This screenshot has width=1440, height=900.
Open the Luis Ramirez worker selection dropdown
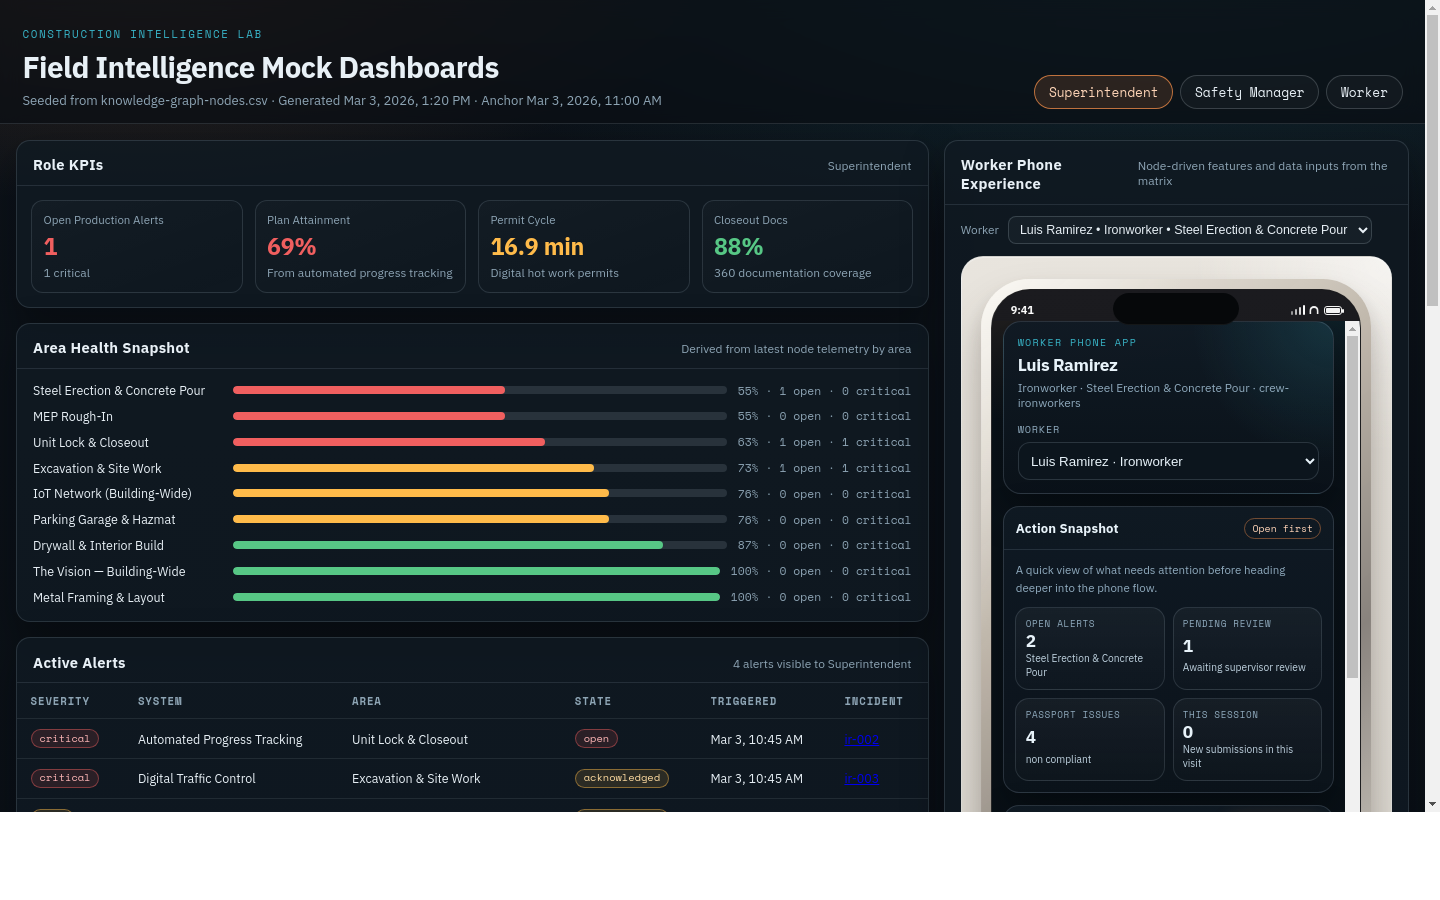point(1190,229)
